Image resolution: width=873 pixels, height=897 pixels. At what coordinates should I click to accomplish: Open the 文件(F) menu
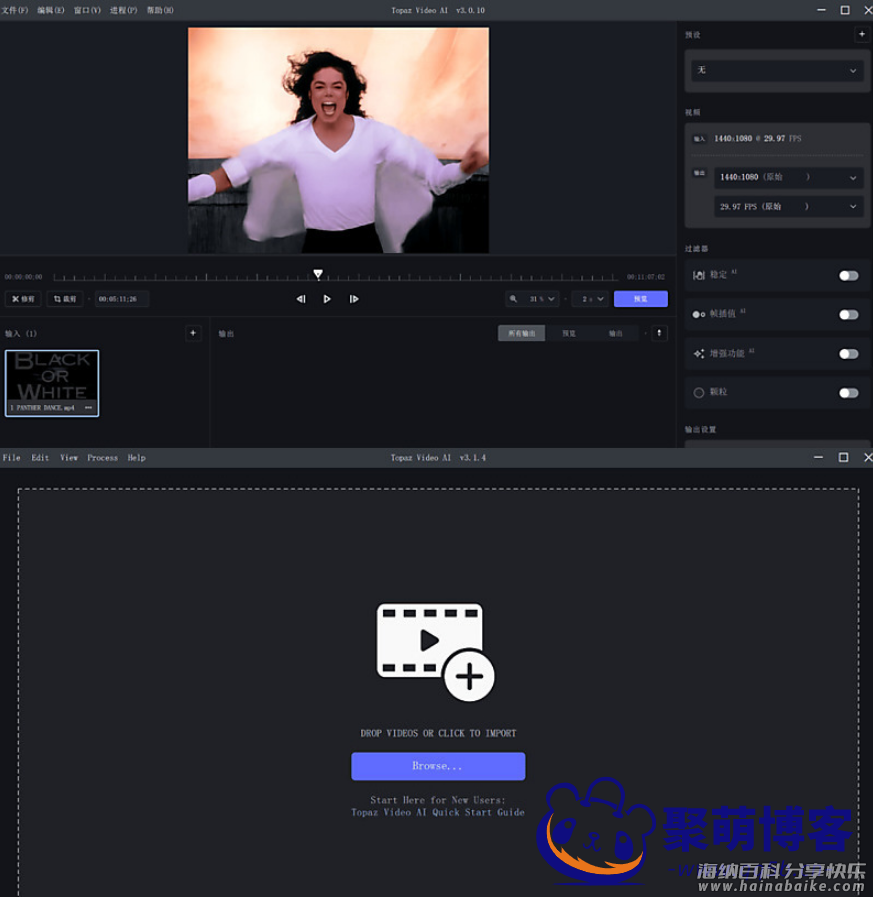click(14, 10)
